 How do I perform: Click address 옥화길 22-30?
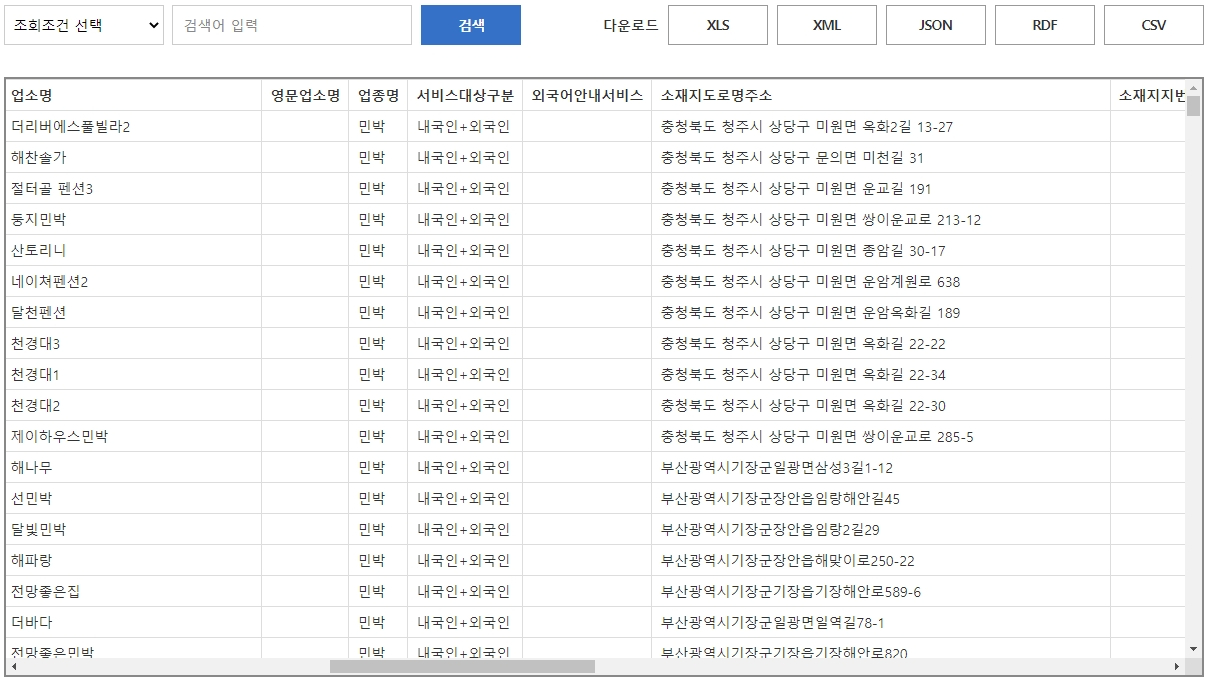click(904, 405)
